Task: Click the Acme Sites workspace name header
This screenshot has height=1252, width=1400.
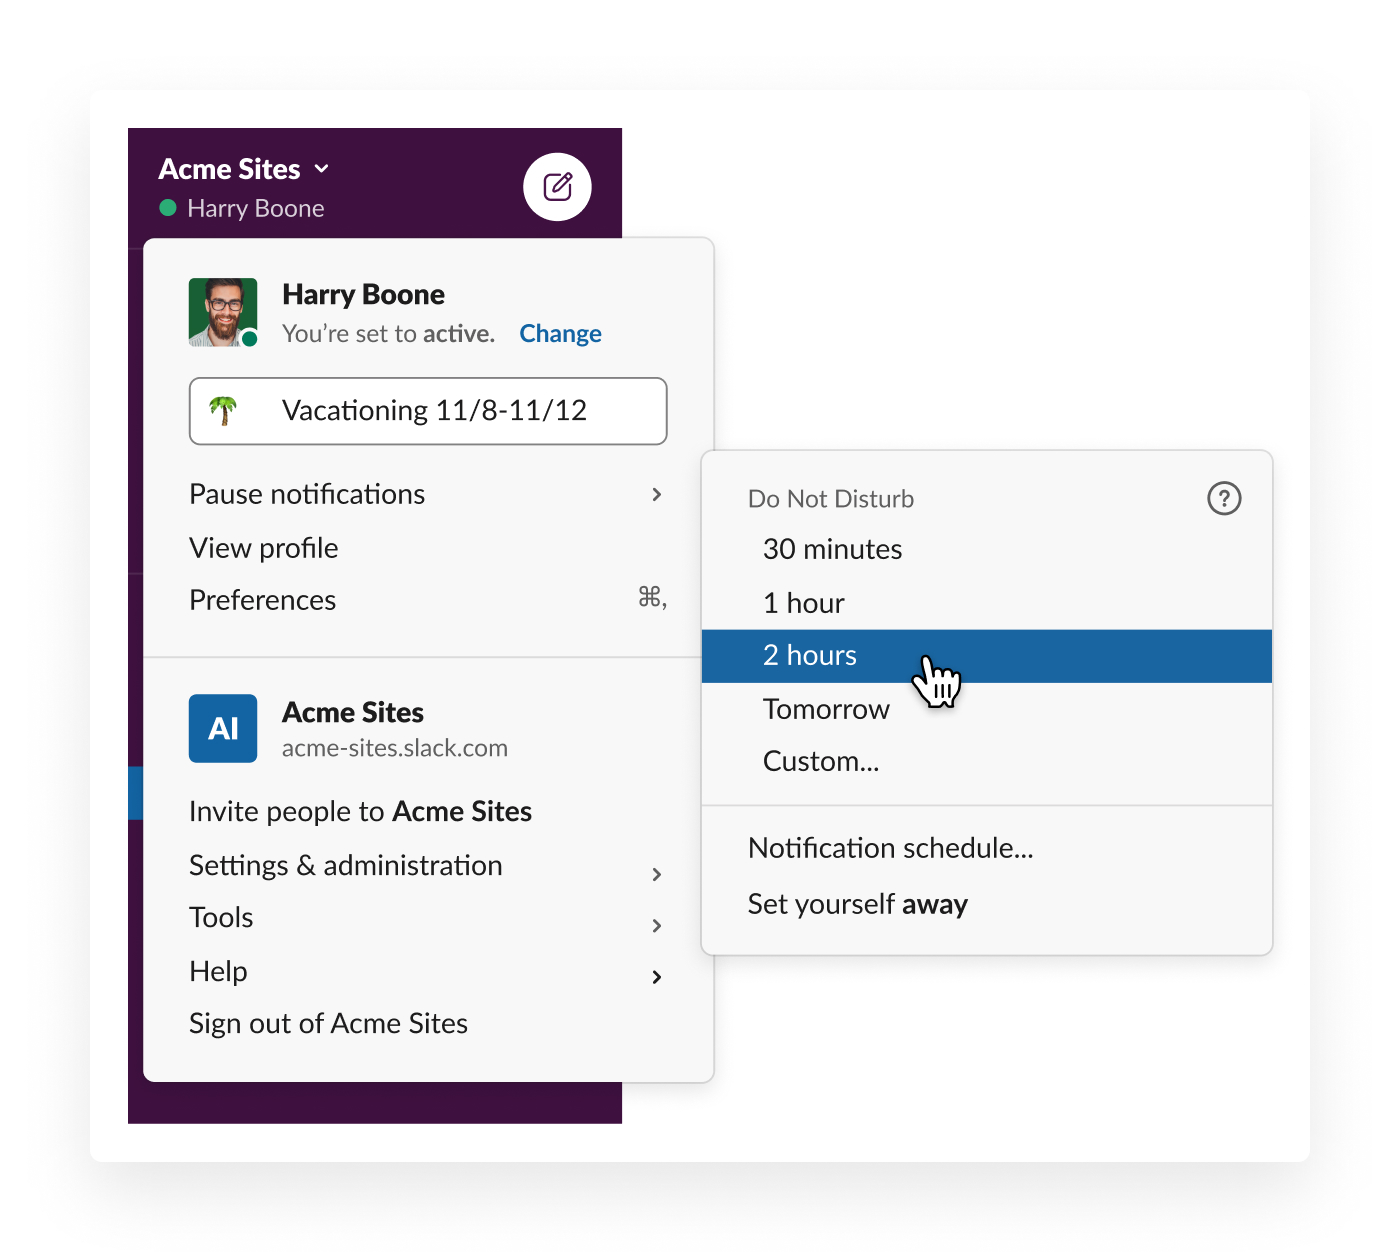Action: tap(229, 169)
